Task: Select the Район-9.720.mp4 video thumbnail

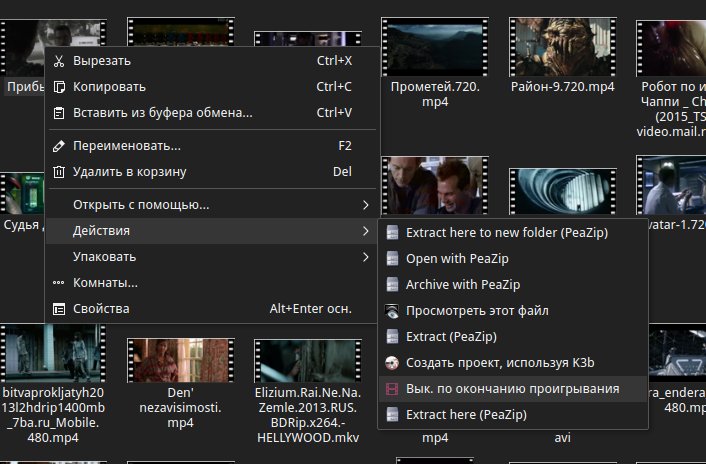Action: click(561, 45)
